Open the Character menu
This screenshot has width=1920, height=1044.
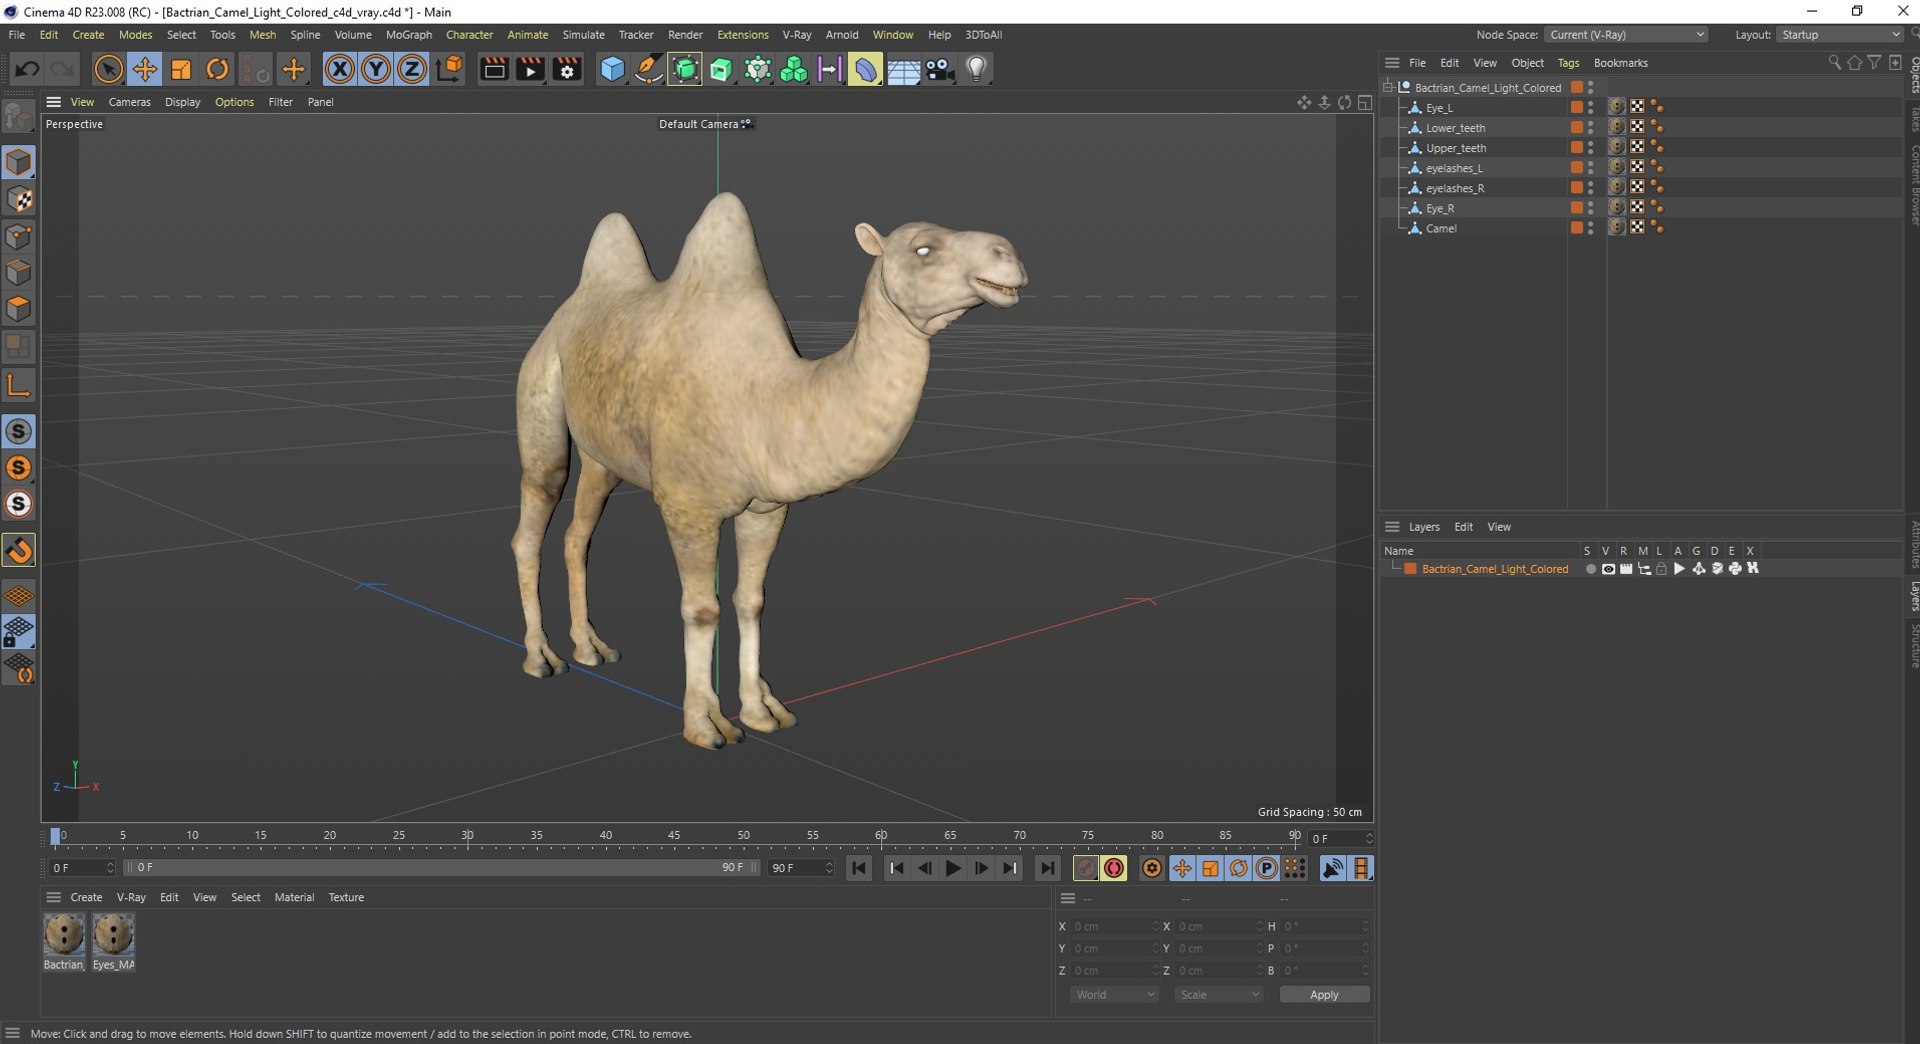click(x=469, y=34)
